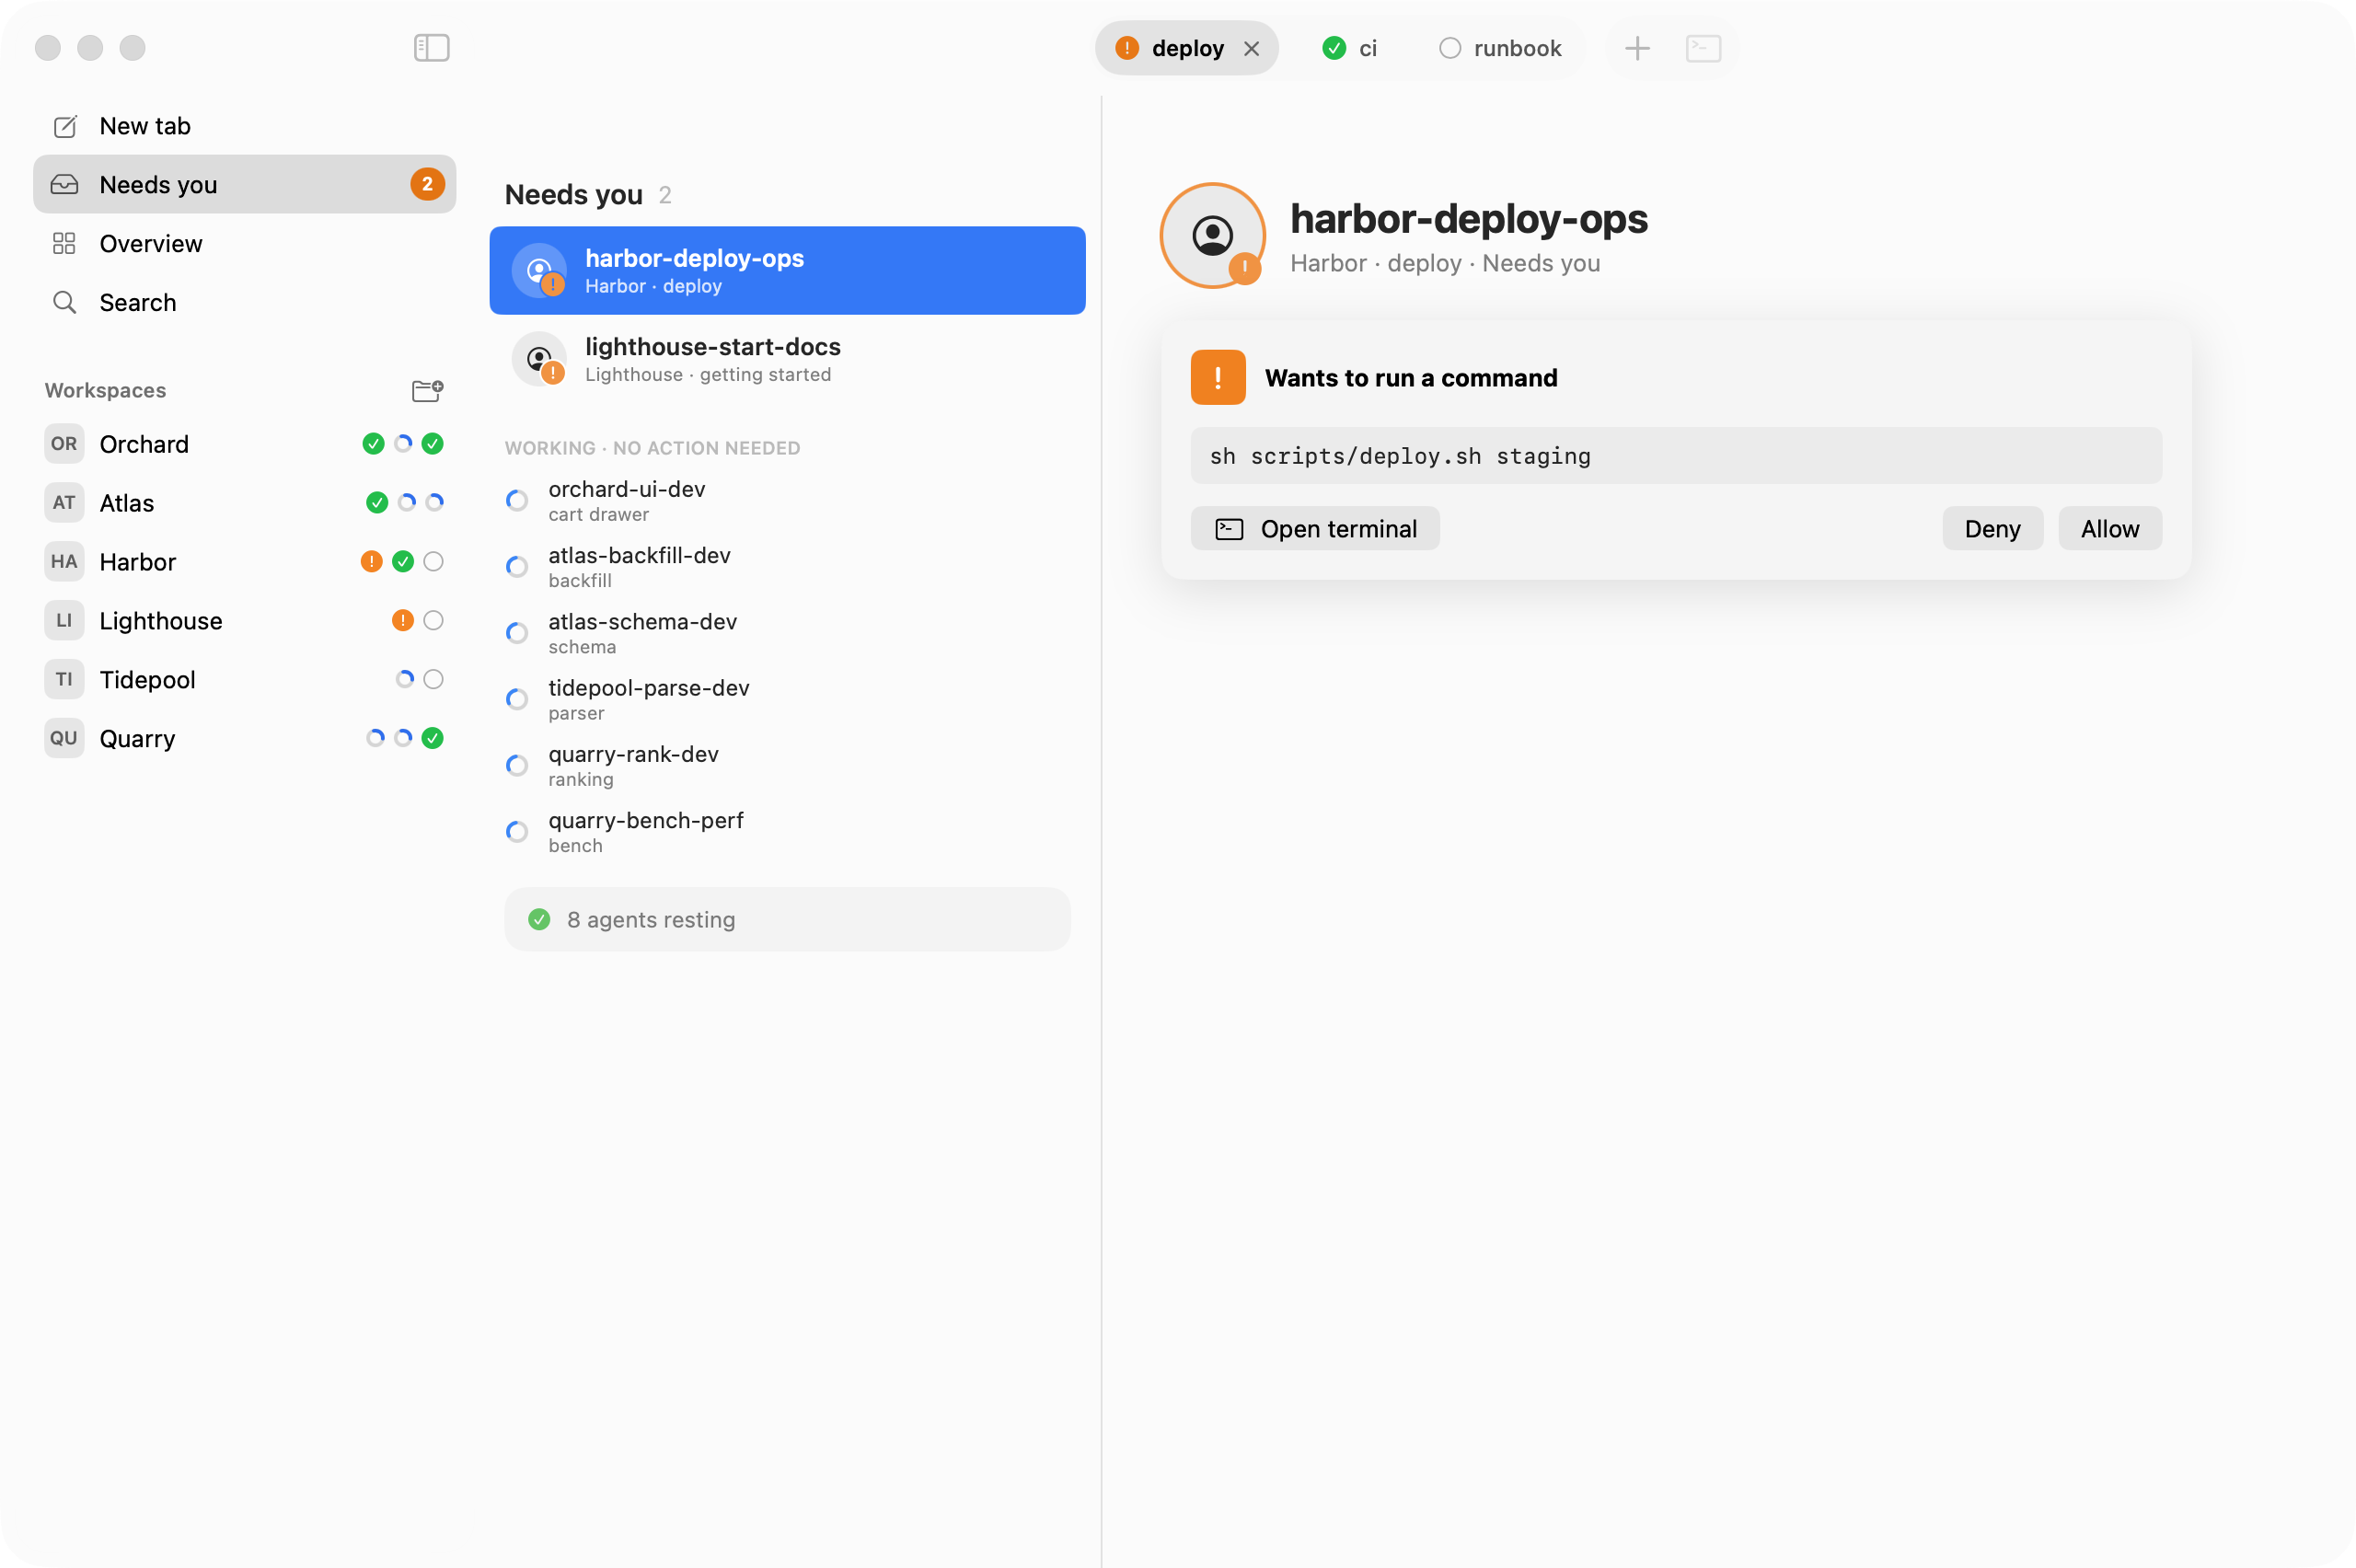Image resolution: width=2356 pixels, height=1568 pixels.
Task: Toggle the sidebar panel icon
Action: (x=431, y=47)
